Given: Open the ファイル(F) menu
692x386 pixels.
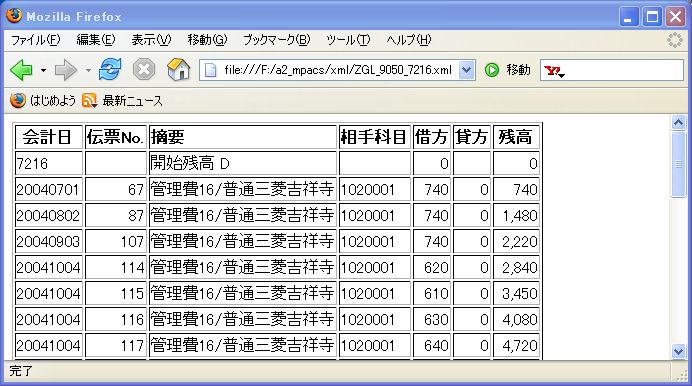Looking at the screenshot, I should [35, 40].
